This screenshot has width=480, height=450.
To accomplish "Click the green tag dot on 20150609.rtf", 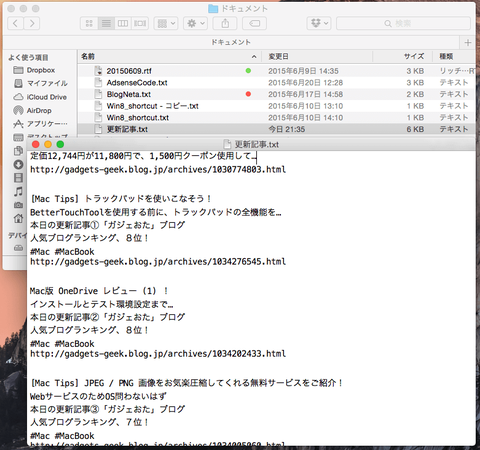I will coord(248,71).
